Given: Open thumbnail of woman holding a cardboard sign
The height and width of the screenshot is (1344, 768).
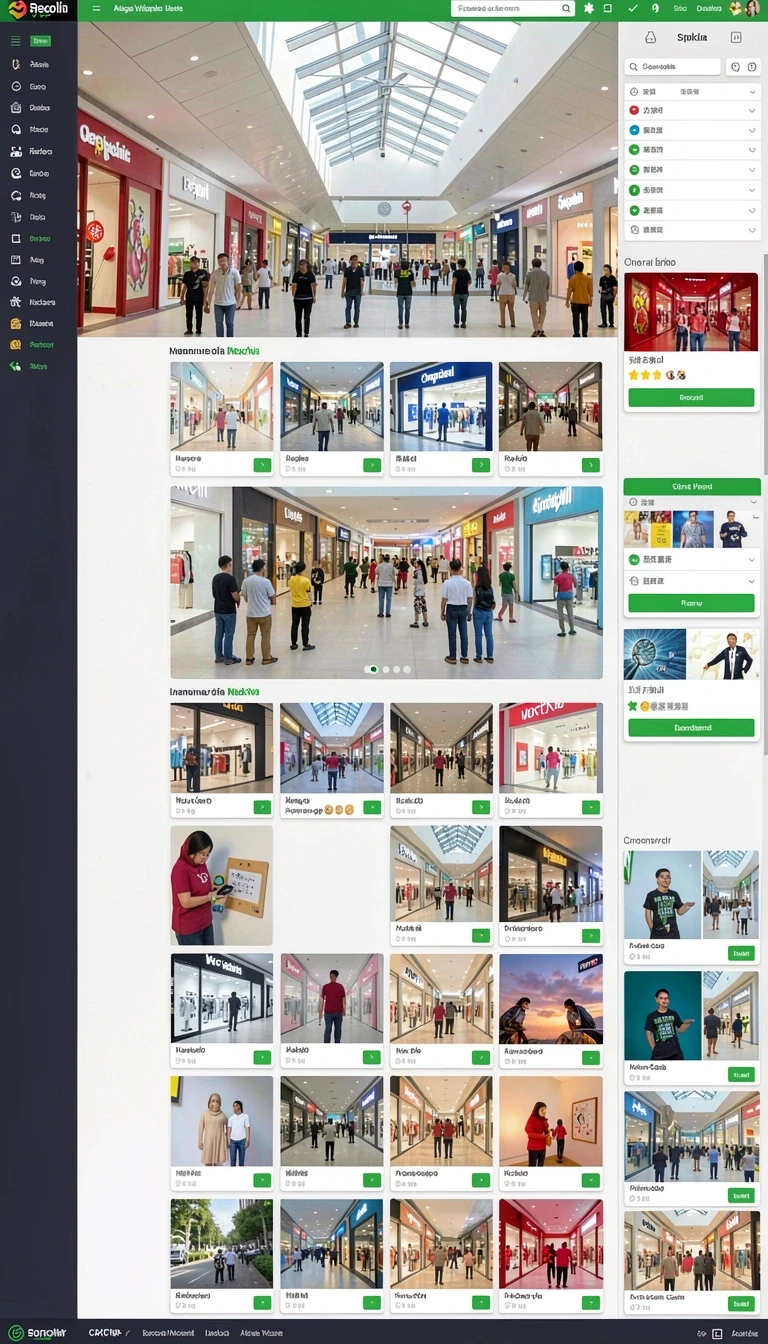Looking at the screenshot, I should pos(221,885).
